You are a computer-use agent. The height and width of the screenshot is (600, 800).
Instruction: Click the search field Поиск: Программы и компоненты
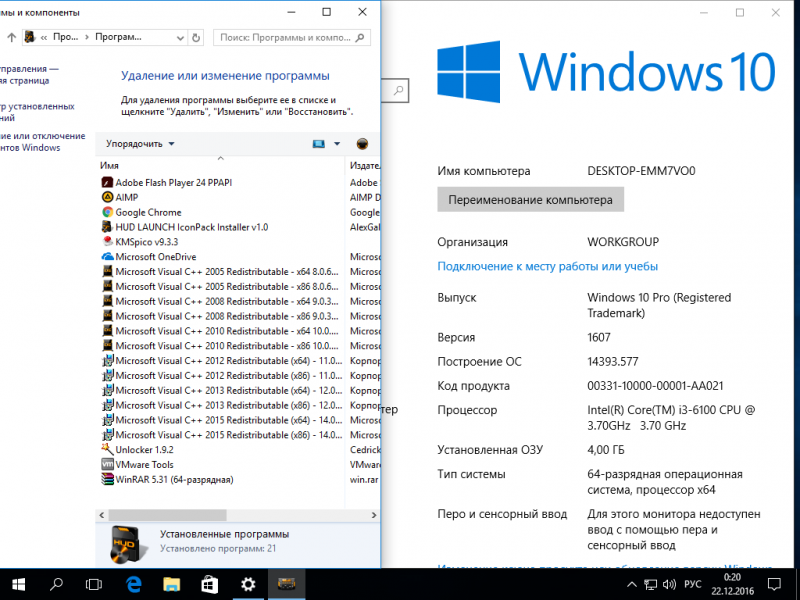pos(292,38)
